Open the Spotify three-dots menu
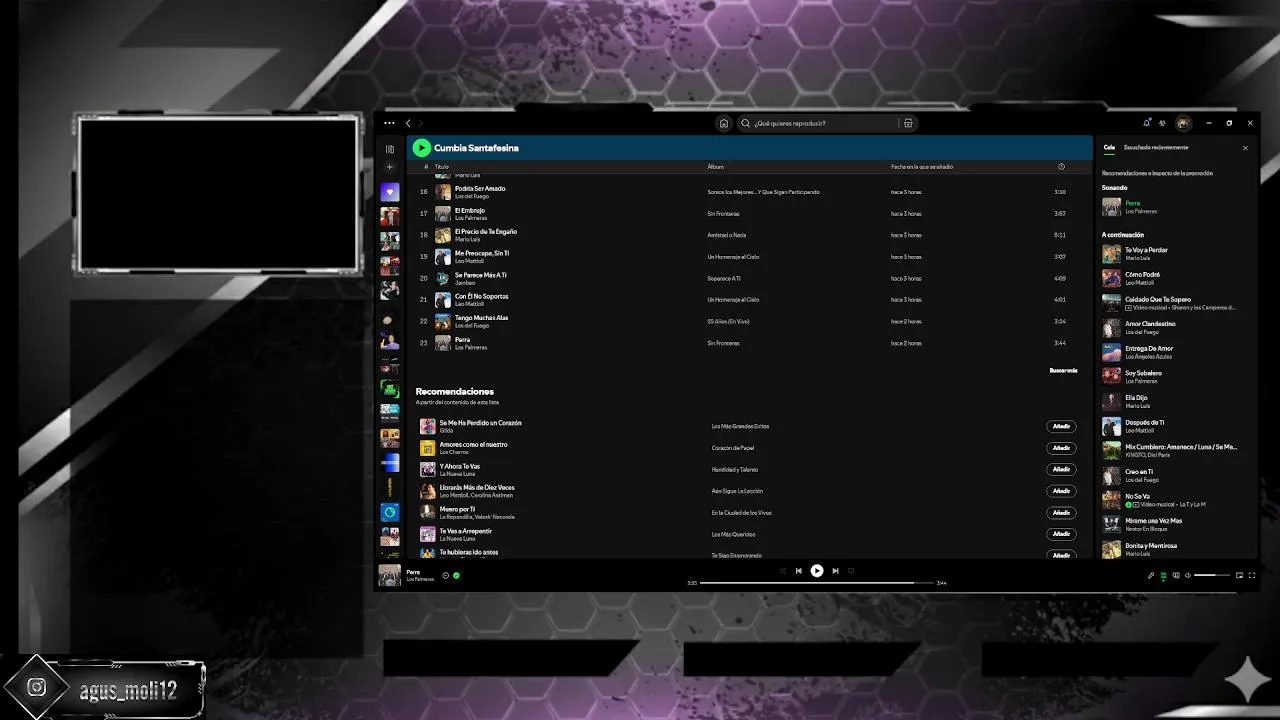1280x720 pixels. [x=389, y=123]
